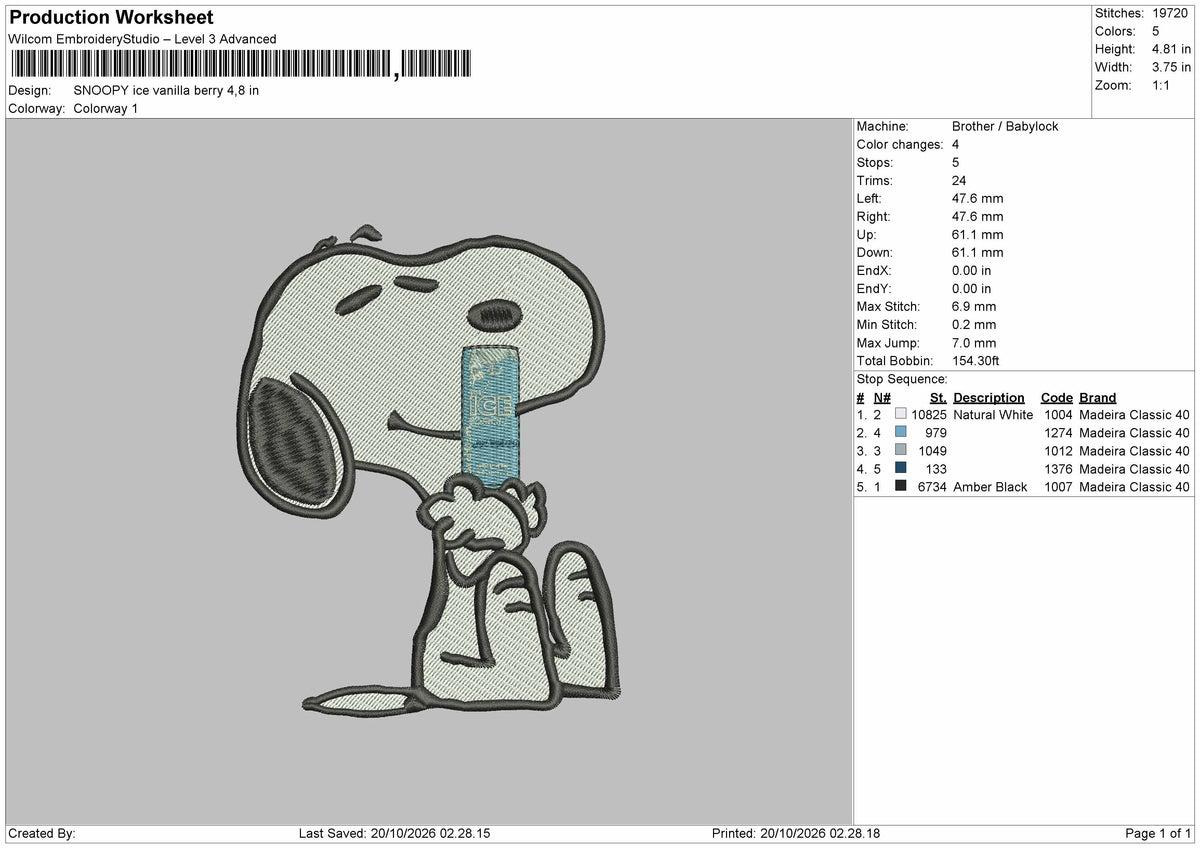Click the Up value 61.1 mm
Viewport: 1200px width, 848px height.
point(977,234)
